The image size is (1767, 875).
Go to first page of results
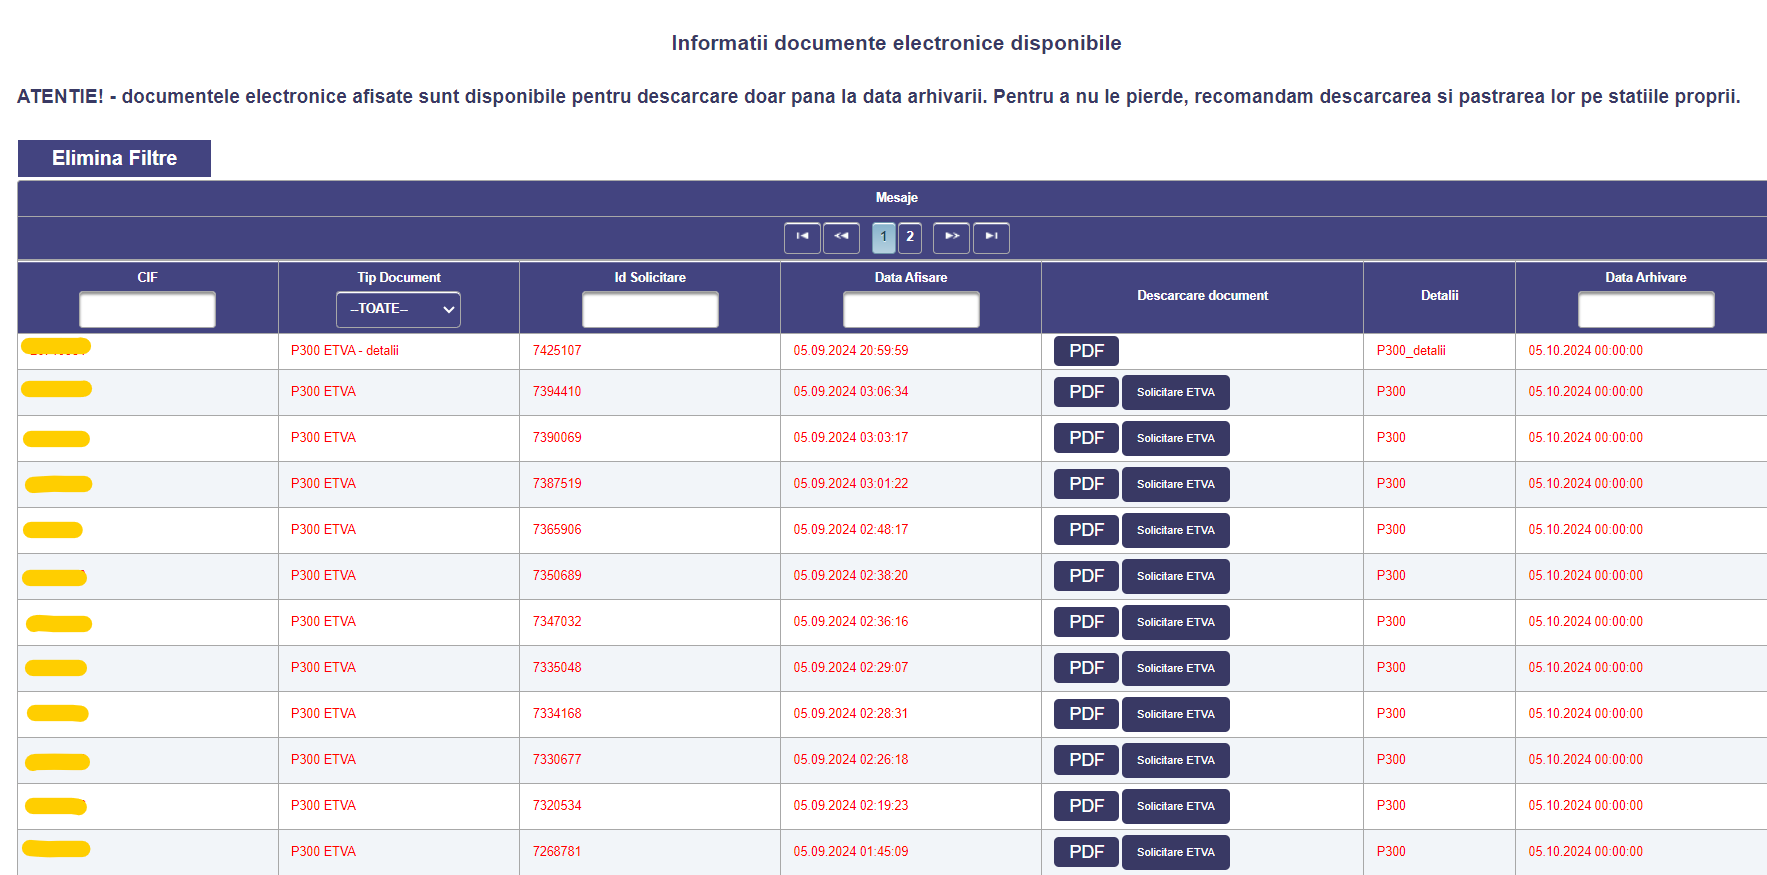(802, 238)
